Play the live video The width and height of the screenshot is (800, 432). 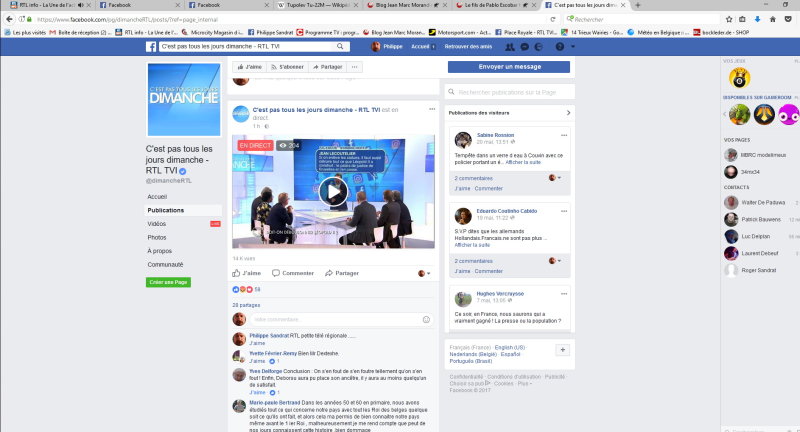point(333,192)
